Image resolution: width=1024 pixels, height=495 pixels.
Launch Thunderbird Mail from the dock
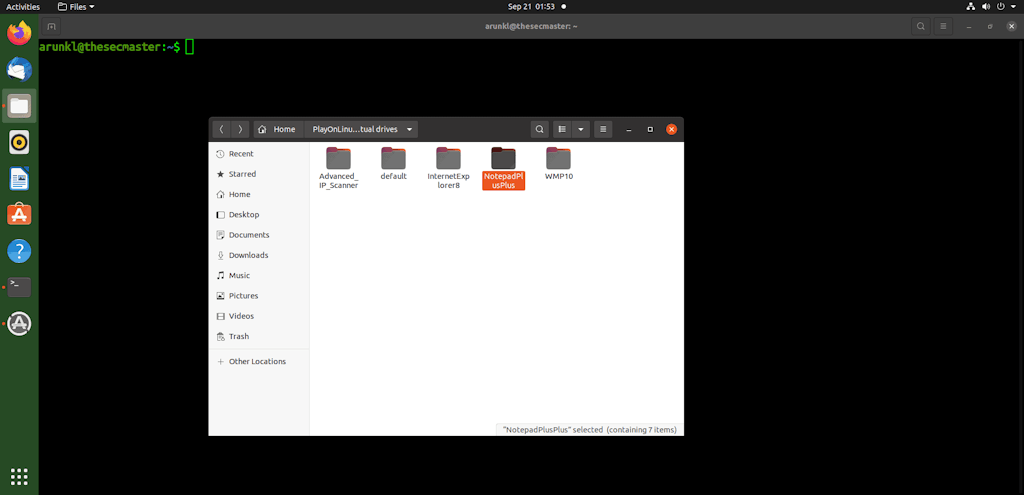(20, 69)
